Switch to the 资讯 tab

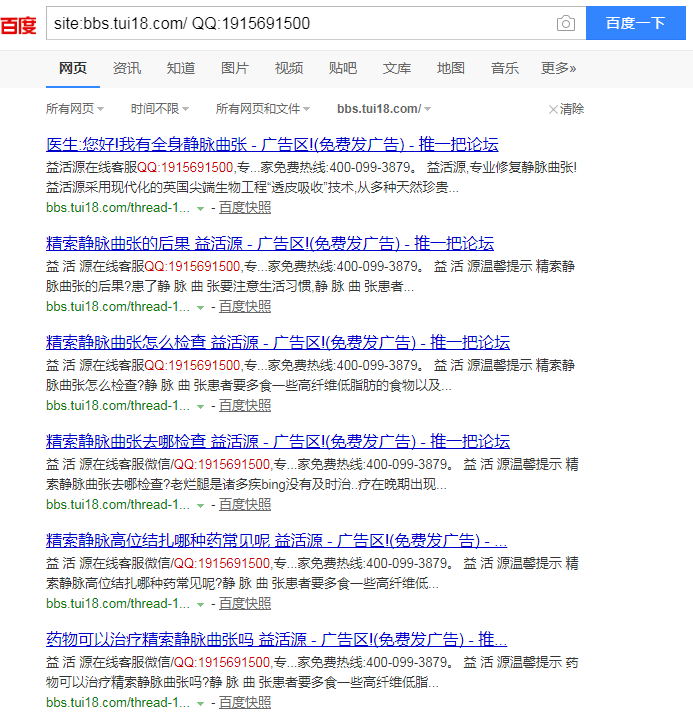(x=127, y=68)
